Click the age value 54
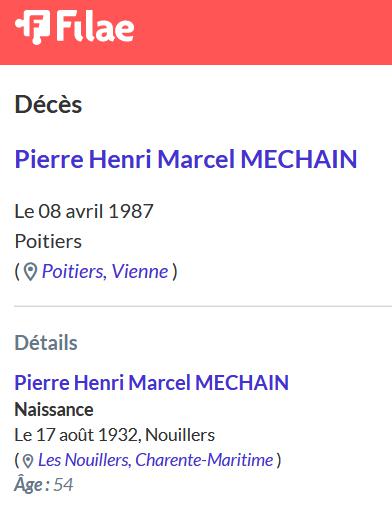 coord(63,485)
